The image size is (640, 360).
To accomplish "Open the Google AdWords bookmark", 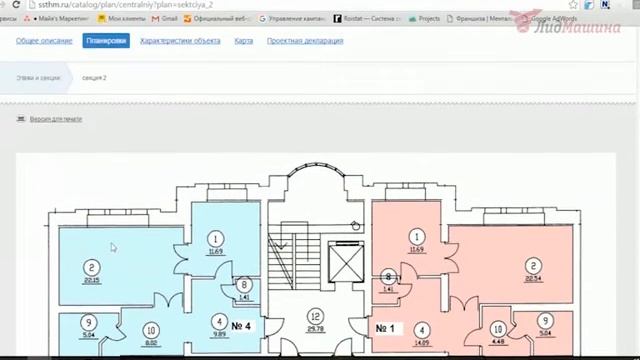I will coord(550,19).
